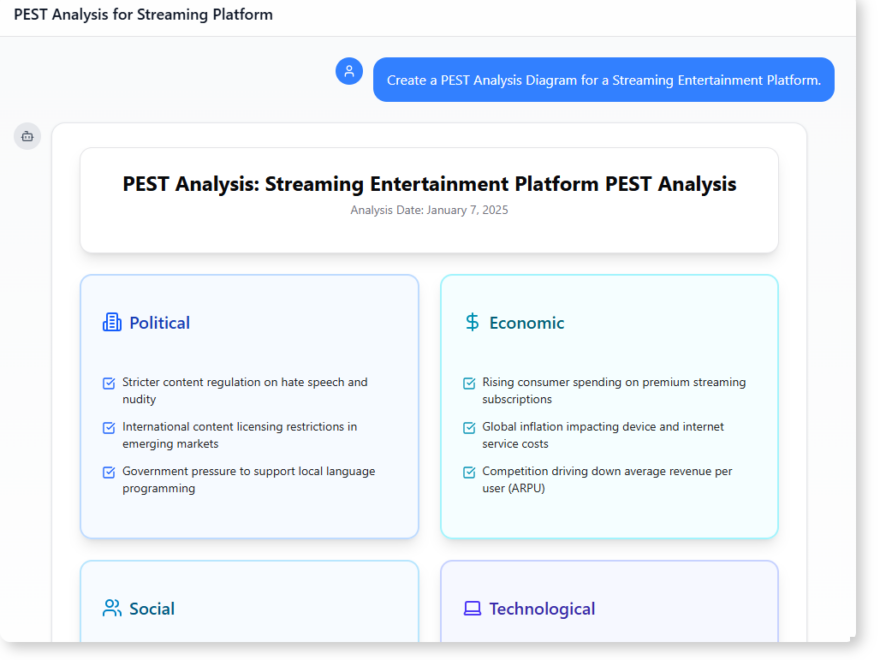Click the main PEST Analysis title heading
This screenshot has height=660, width=880.
[429, 184]
